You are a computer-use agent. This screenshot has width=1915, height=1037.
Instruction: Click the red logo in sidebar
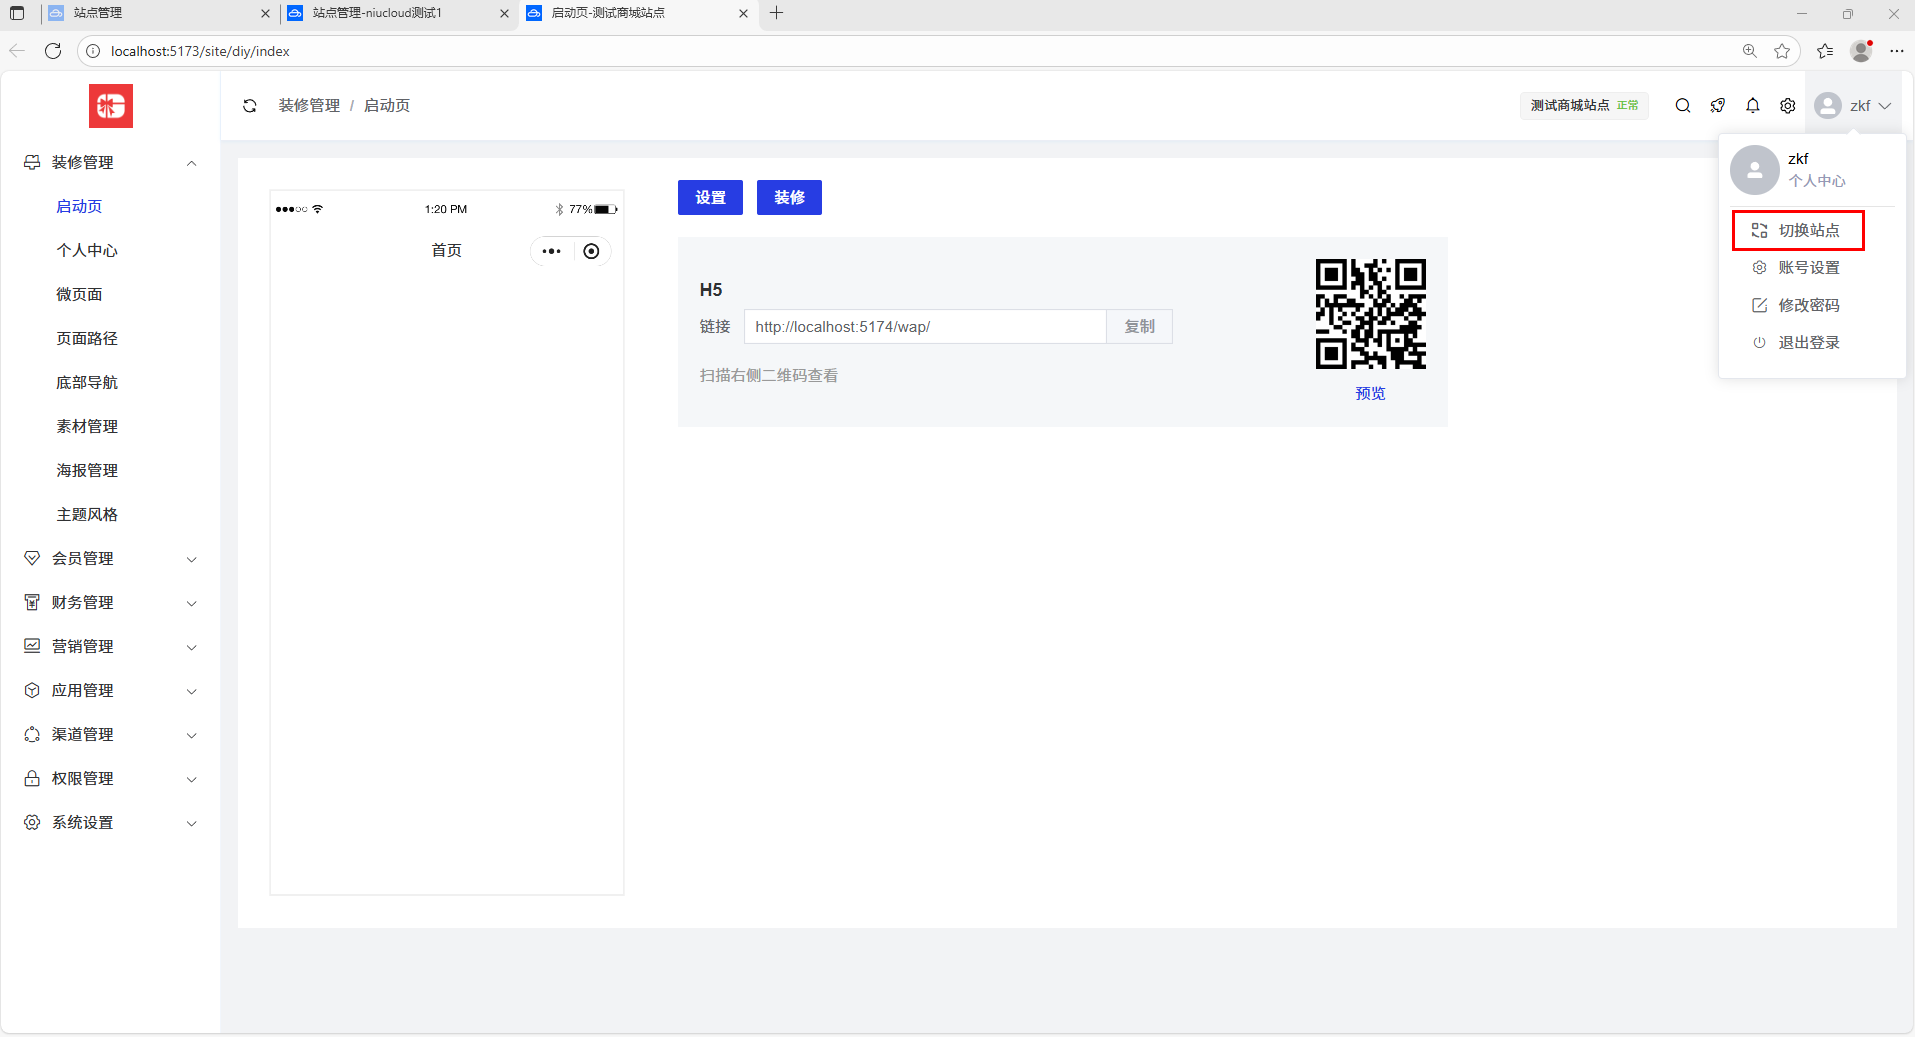(111, 106)
